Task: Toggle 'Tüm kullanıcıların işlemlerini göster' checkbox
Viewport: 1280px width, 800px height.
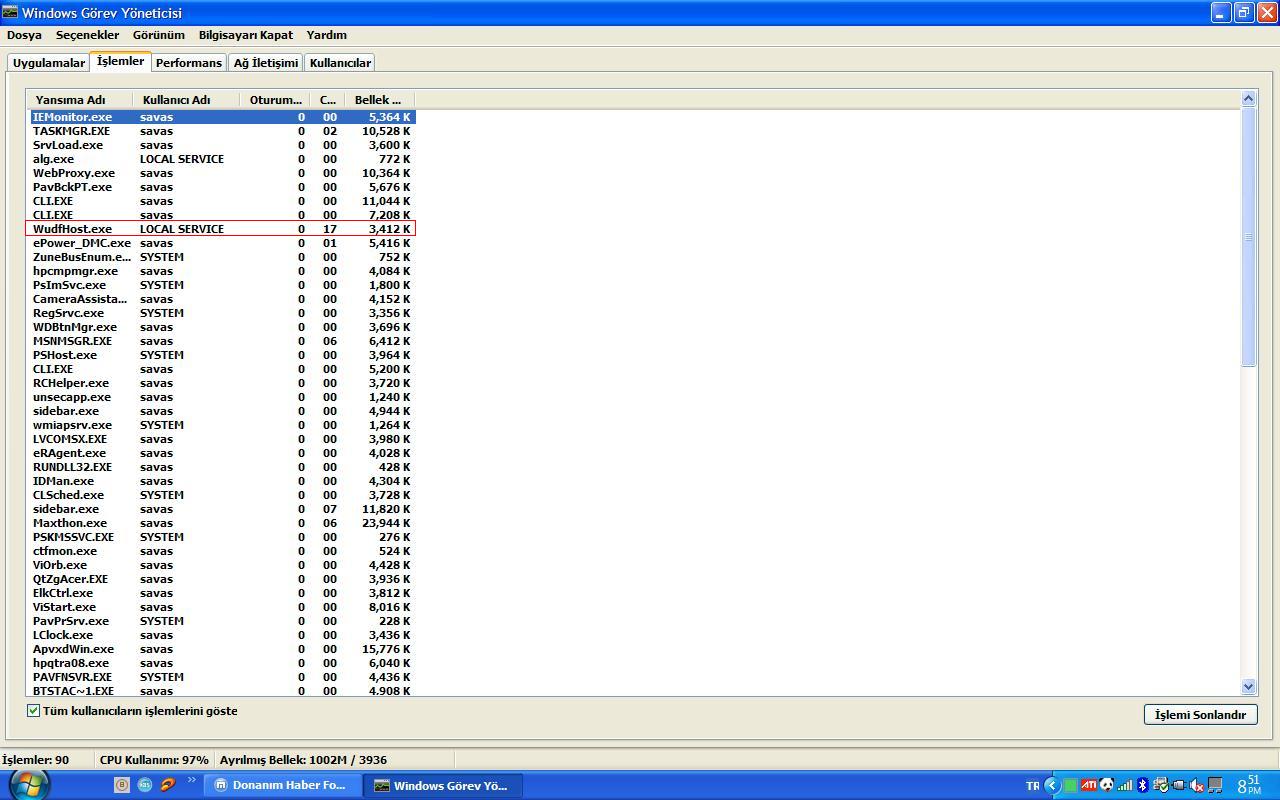Action: 33,711
